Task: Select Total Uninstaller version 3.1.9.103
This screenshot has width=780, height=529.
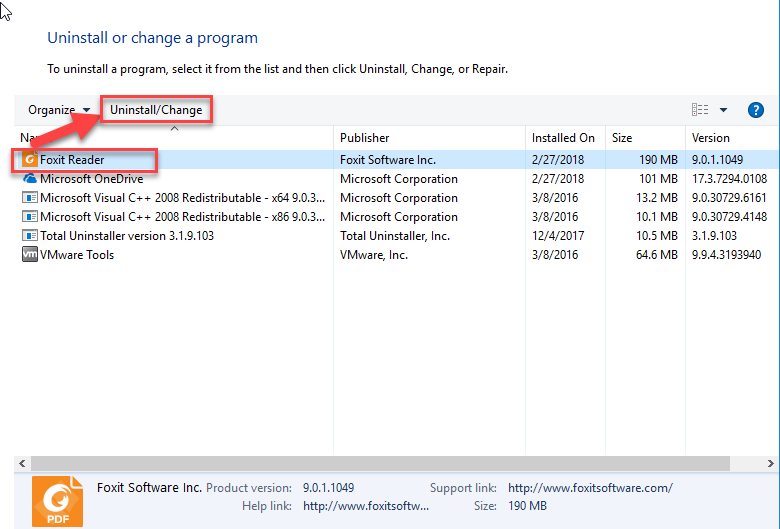Action: 127,235
